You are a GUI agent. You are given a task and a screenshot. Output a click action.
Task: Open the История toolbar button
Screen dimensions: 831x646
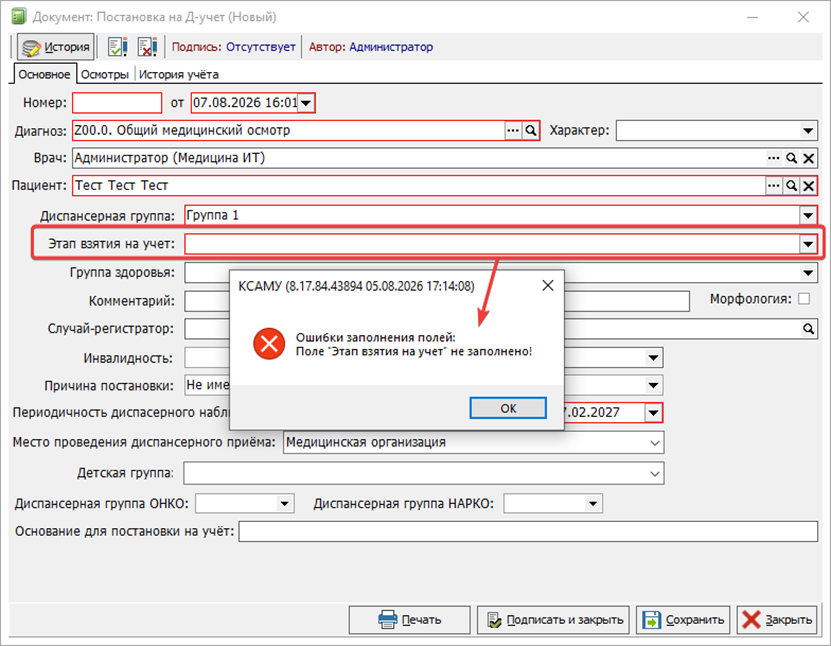click(x=56, y=47)
